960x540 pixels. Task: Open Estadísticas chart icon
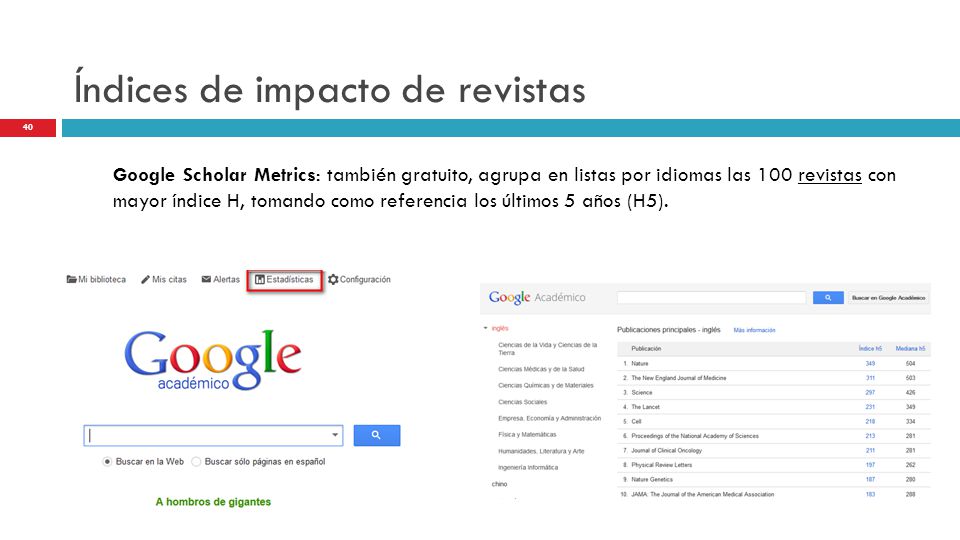point(260,280)
